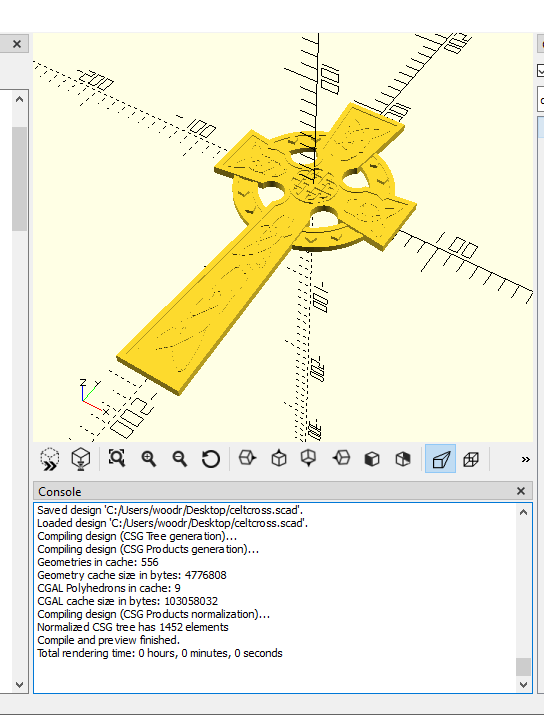This screenshot has height=715, width=544.
Task: Zoom out using the magnifier minus icon
Action: [x=180, y=459]
